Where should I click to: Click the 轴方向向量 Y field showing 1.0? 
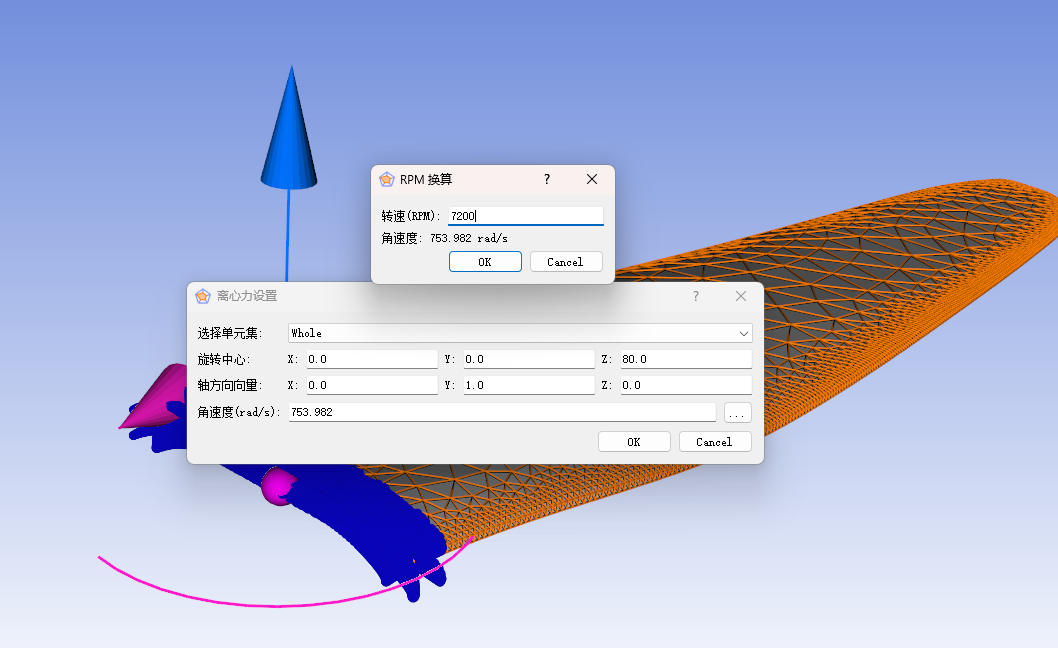[x=529, y=385]
